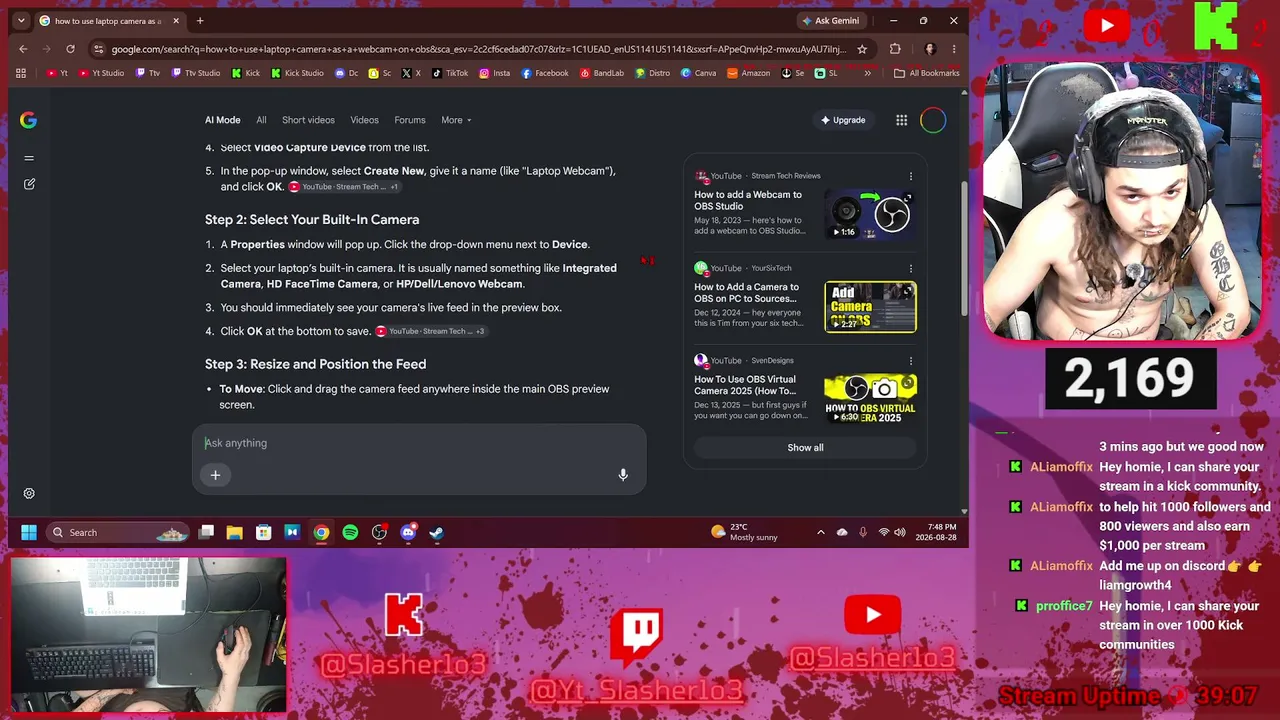Open Discord from the taskbar

pyautogui.click(x=408, y=532)
